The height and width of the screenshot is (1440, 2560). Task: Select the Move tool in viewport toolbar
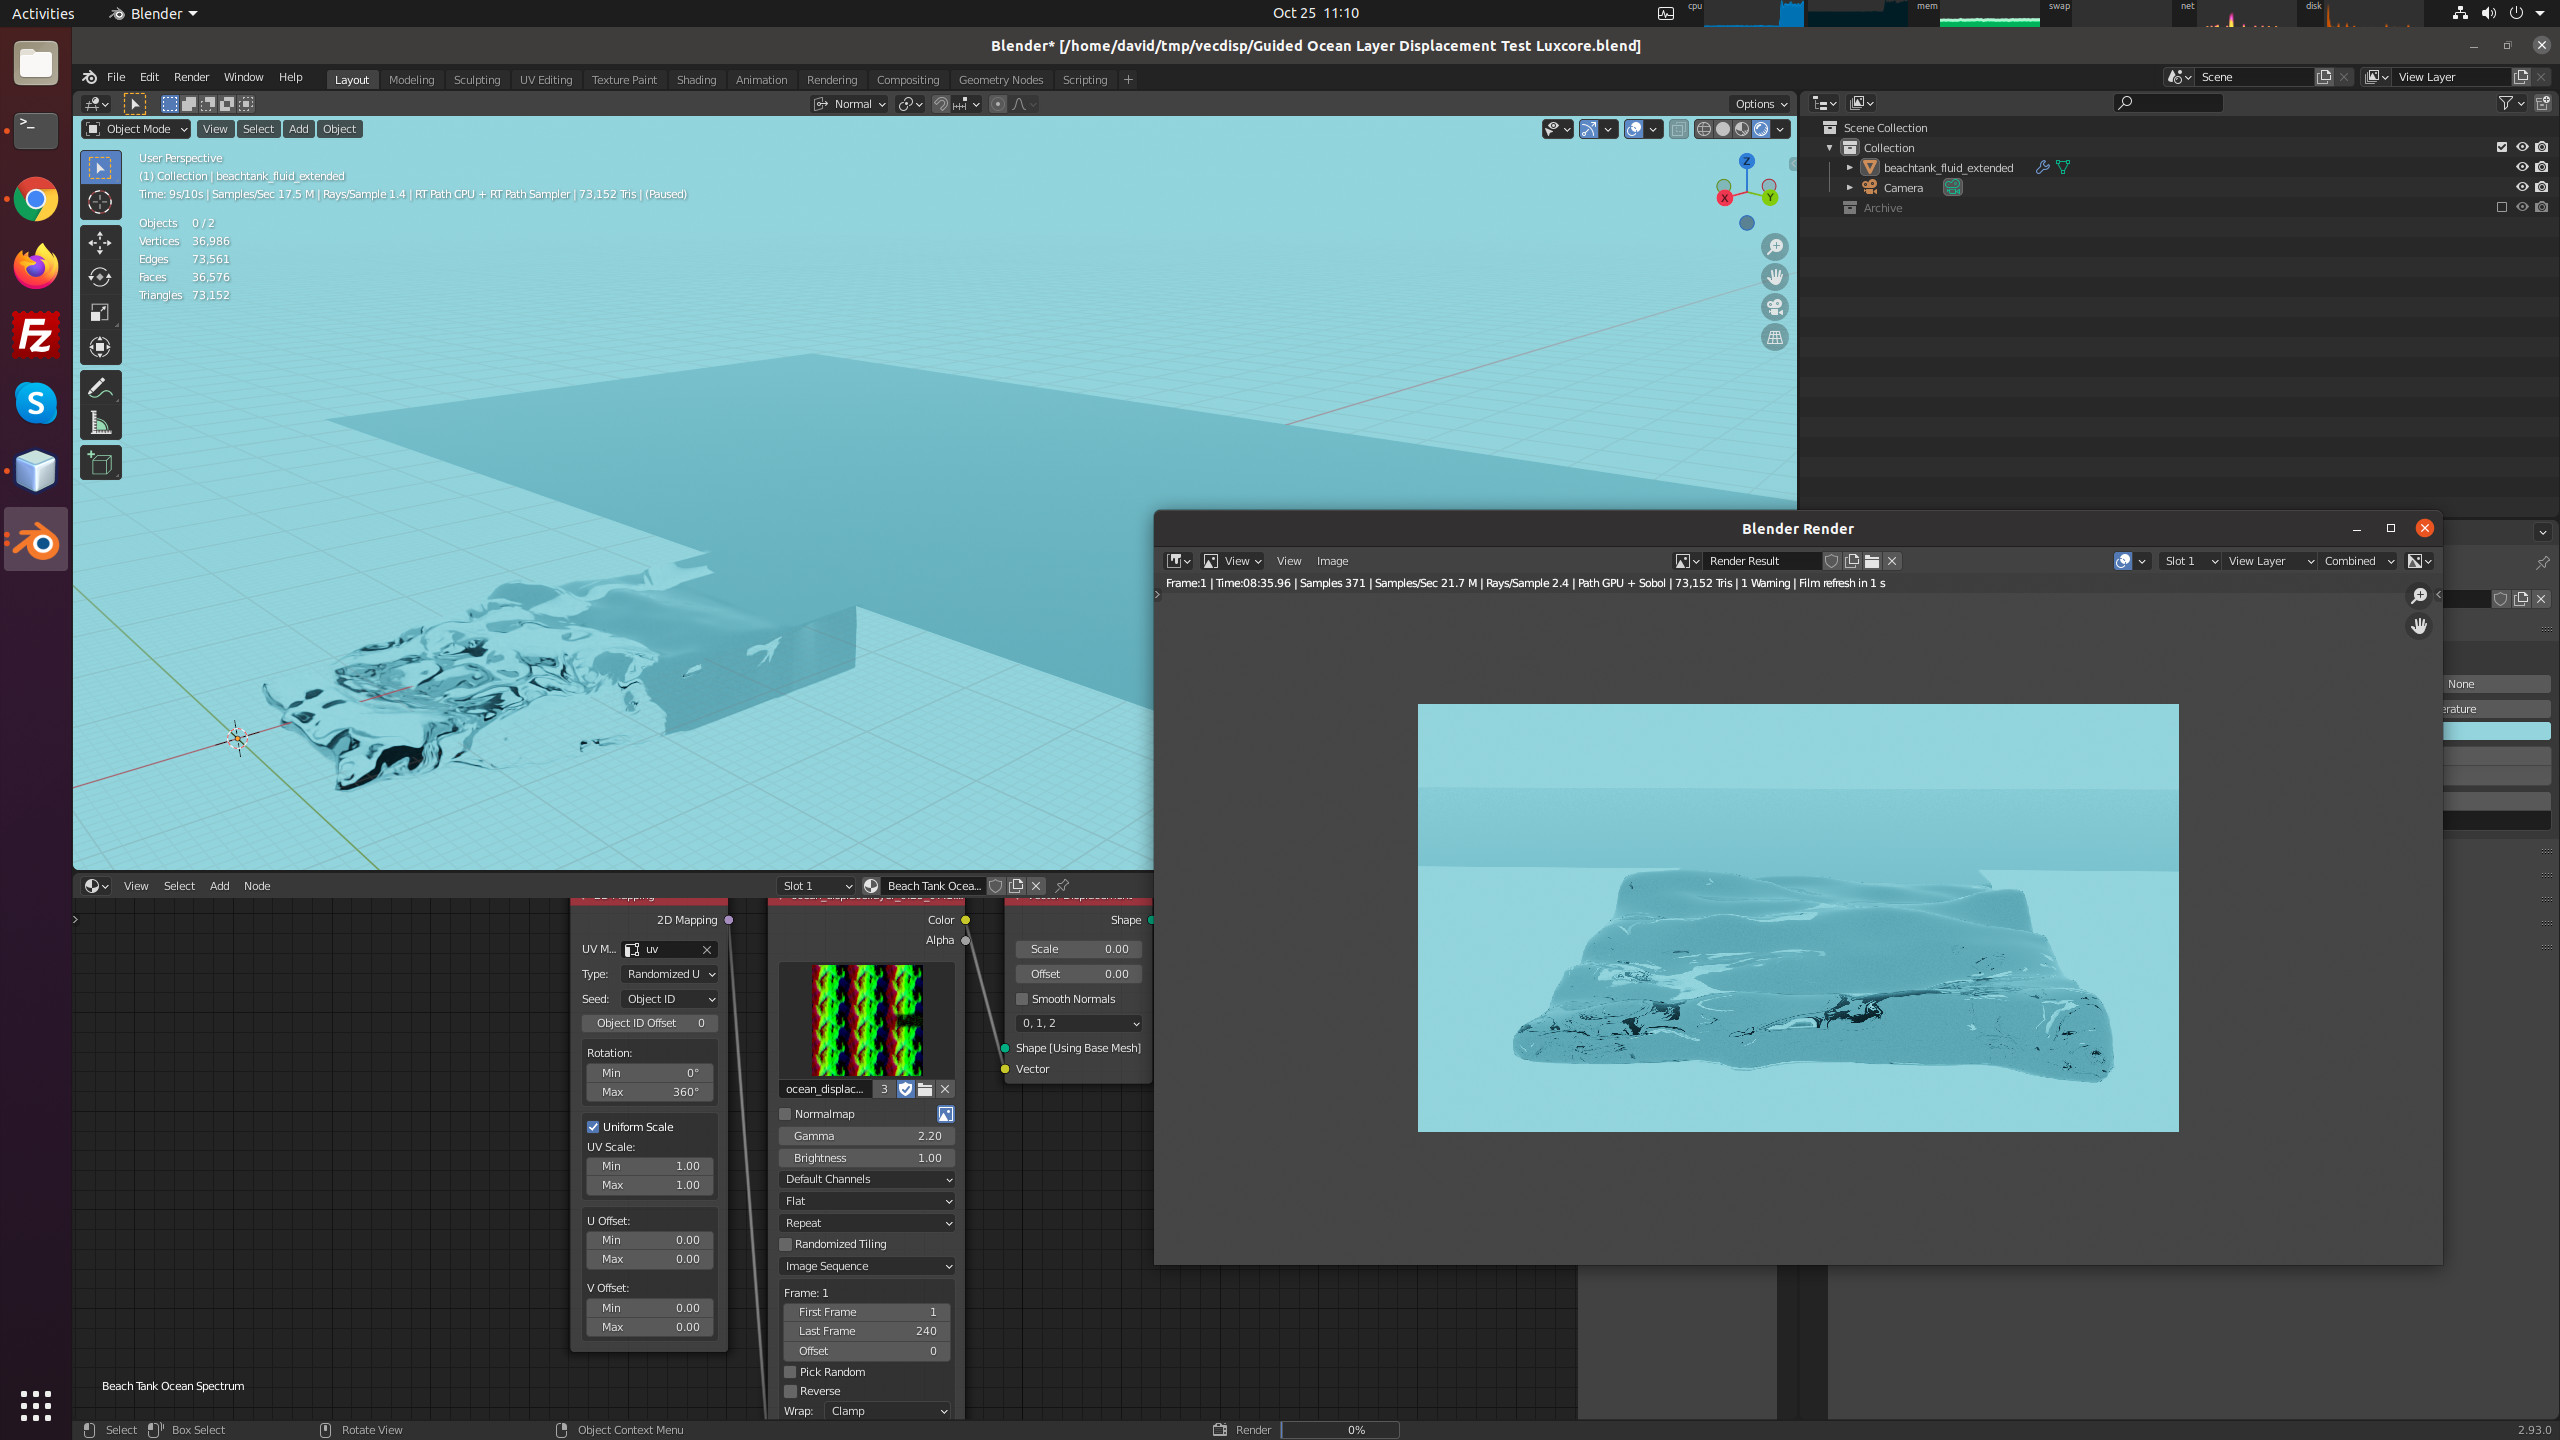(100, 243)
